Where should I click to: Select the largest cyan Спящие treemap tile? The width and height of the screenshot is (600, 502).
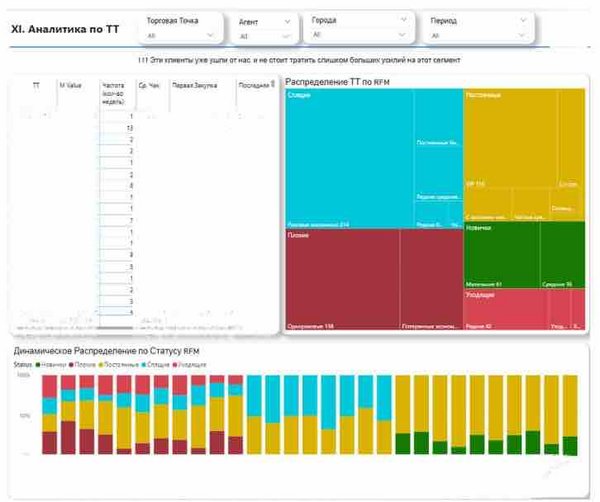(x=349, y=158)
